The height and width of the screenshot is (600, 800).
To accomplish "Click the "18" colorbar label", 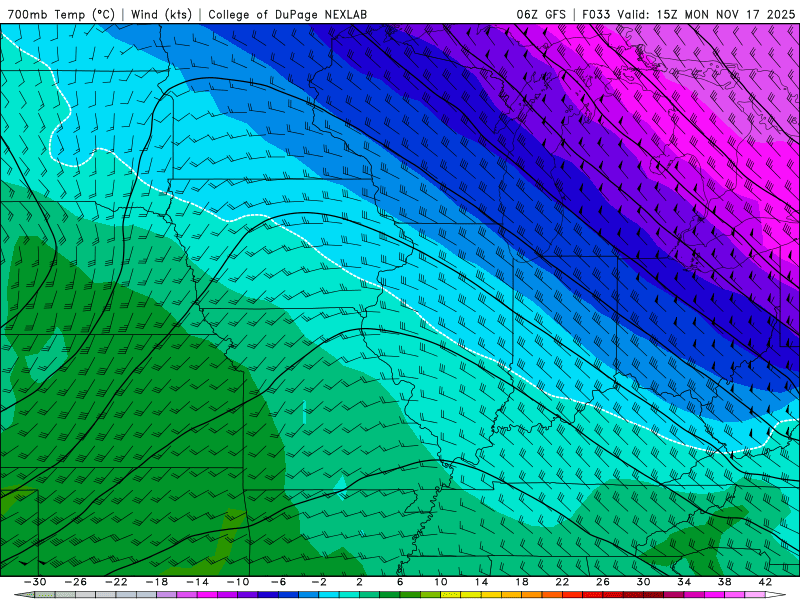I will (x=522, y=582).
